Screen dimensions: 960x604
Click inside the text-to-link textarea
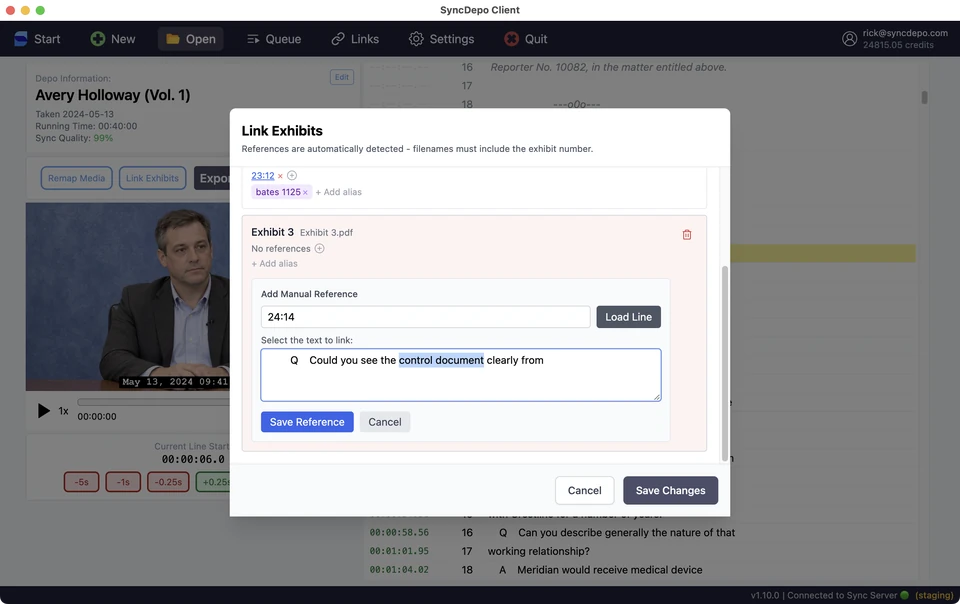click(x=460, y=375)
